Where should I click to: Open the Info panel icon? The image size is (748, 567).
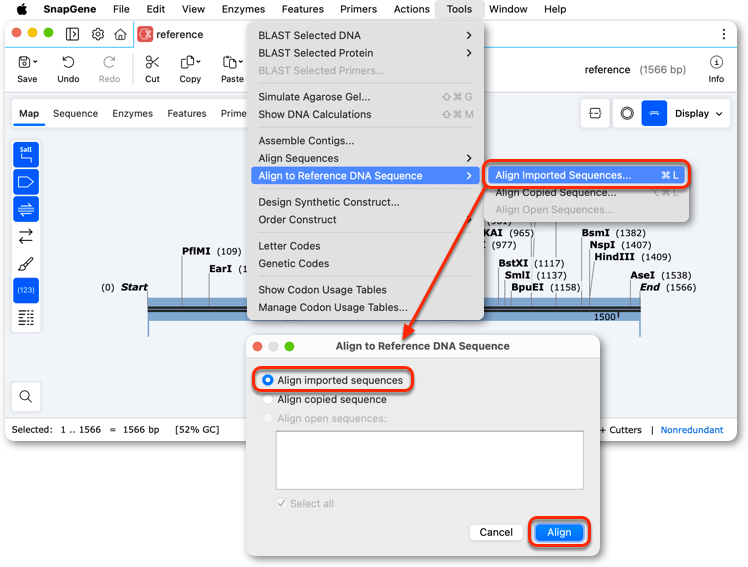[716, 62]
